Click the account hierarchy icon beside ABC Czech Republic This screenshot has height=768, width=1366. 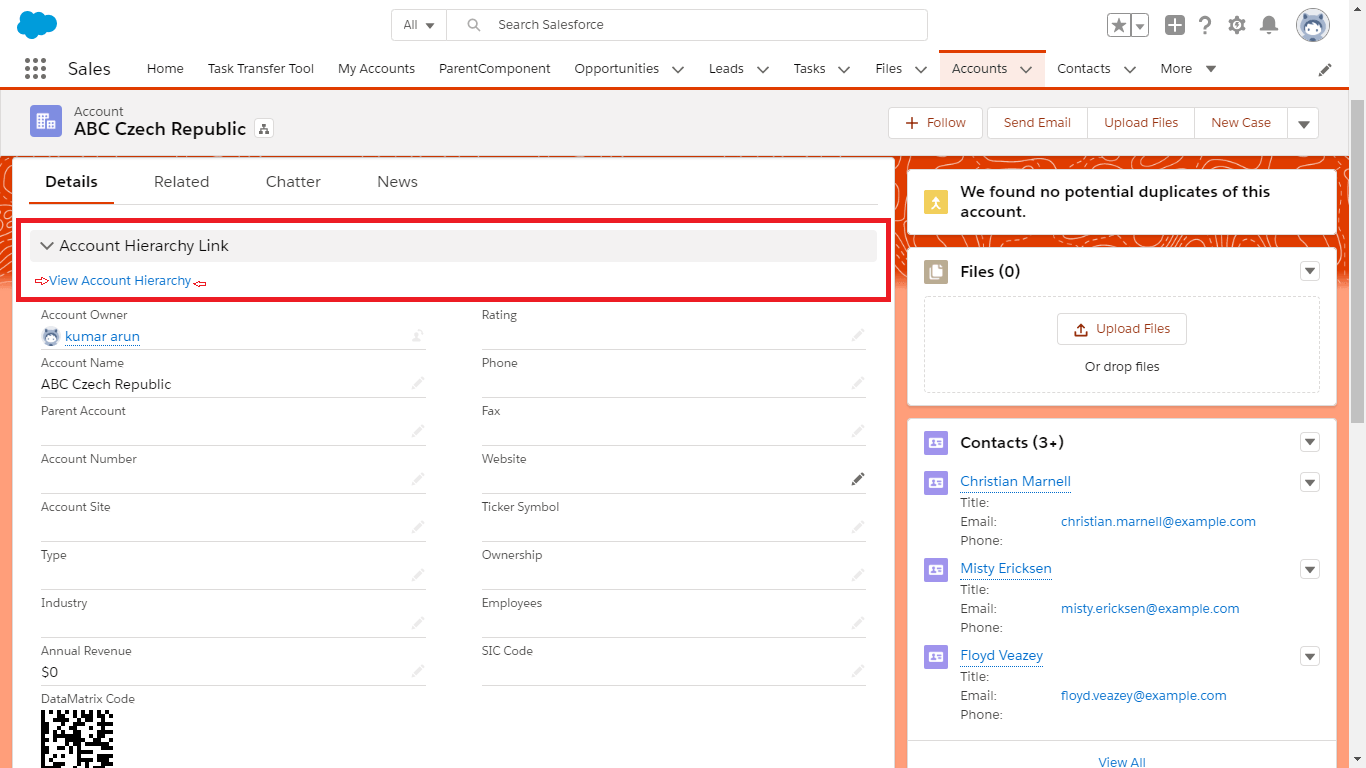point(264,128)
